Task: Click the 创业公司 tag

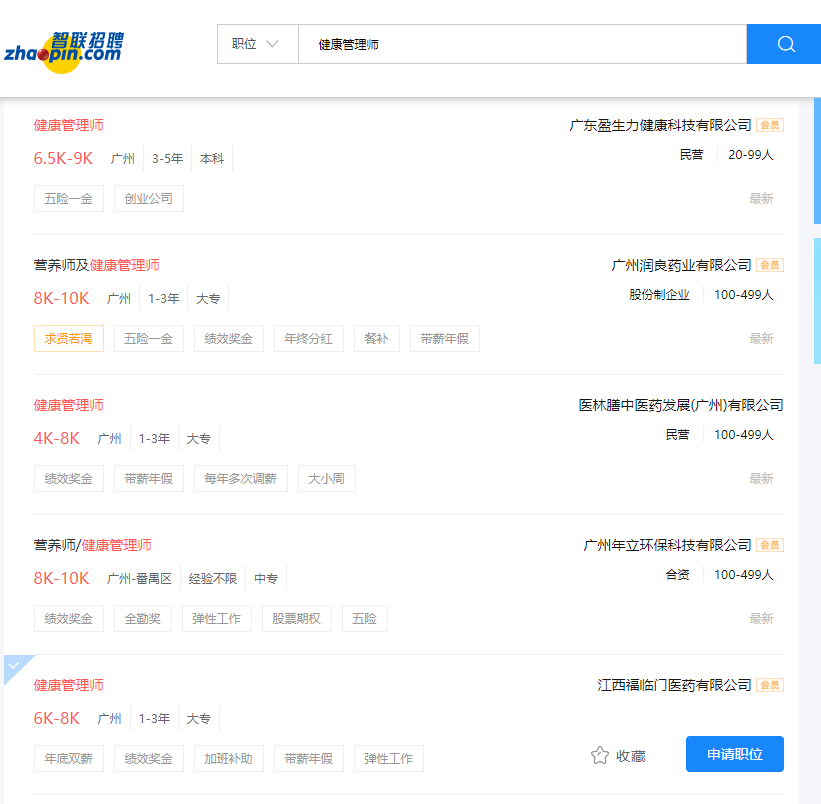Action: coord(149,199)
